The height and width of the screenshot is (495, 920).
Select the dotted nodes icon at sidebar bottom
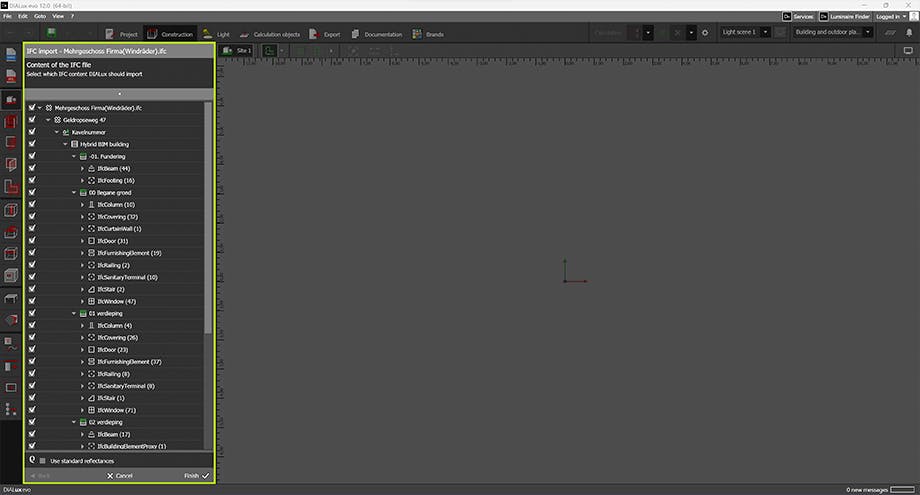[x=11, y=409]
